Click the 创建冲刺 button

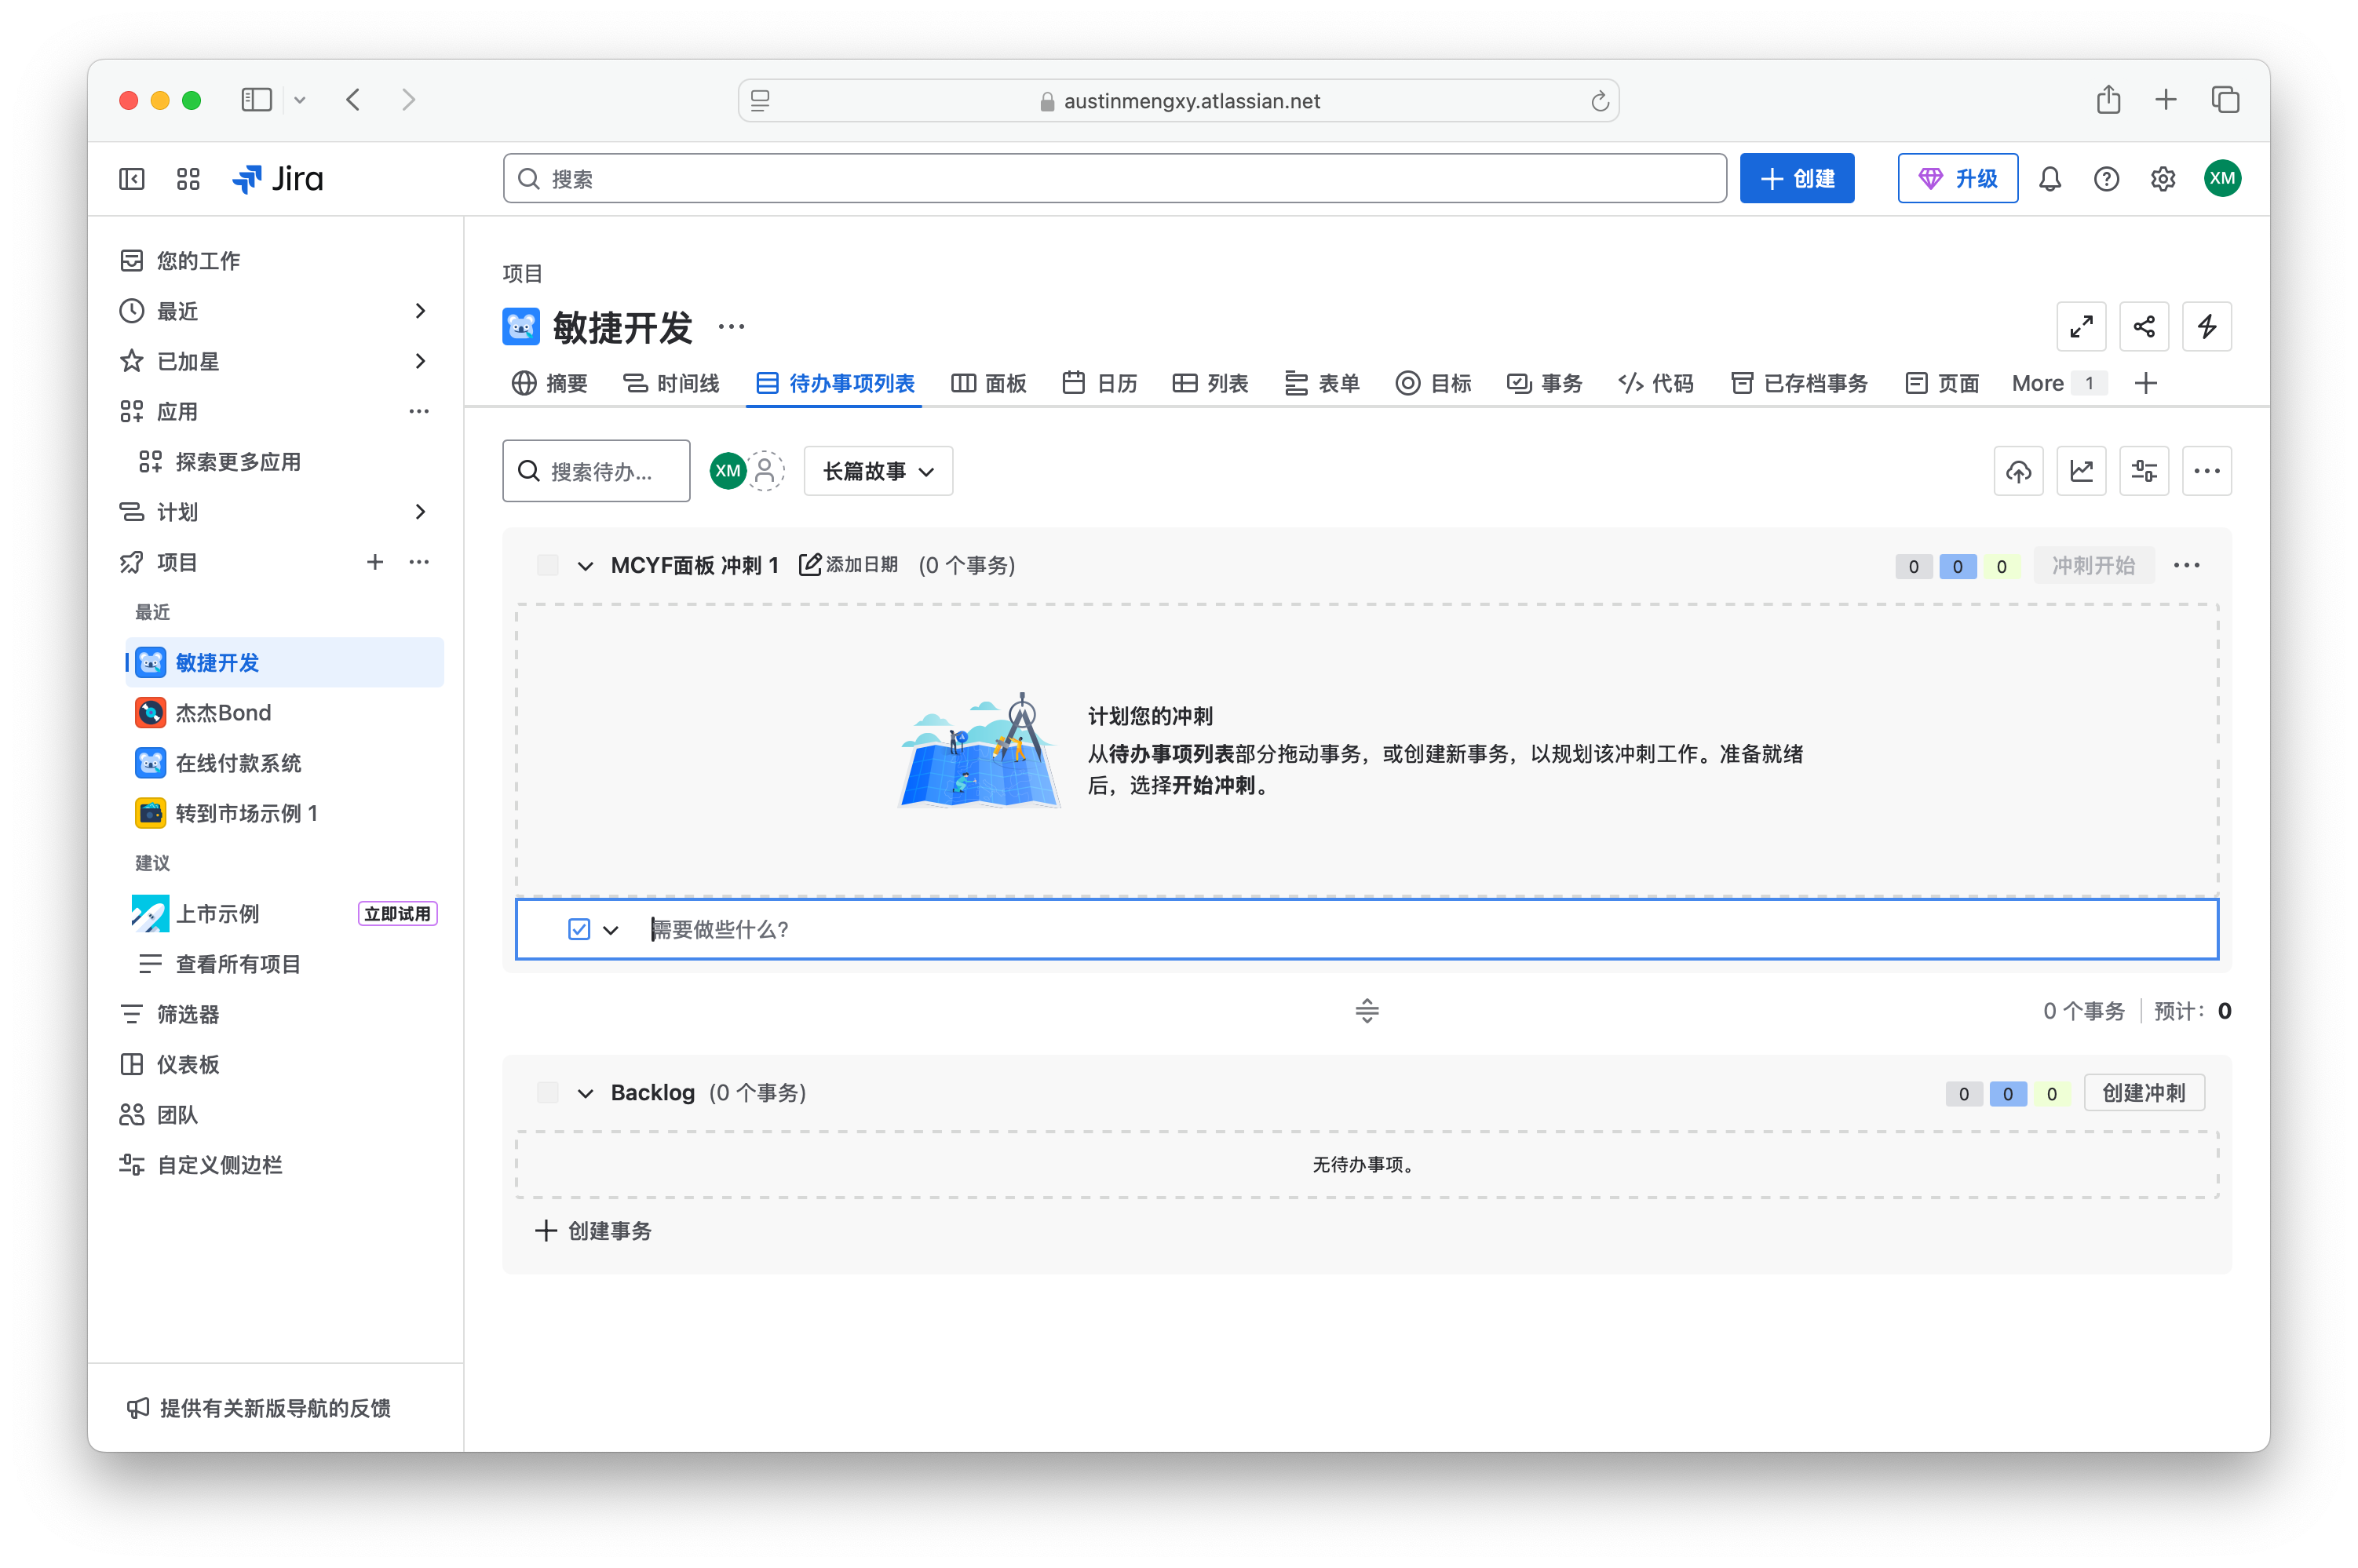(2143, 1093)
